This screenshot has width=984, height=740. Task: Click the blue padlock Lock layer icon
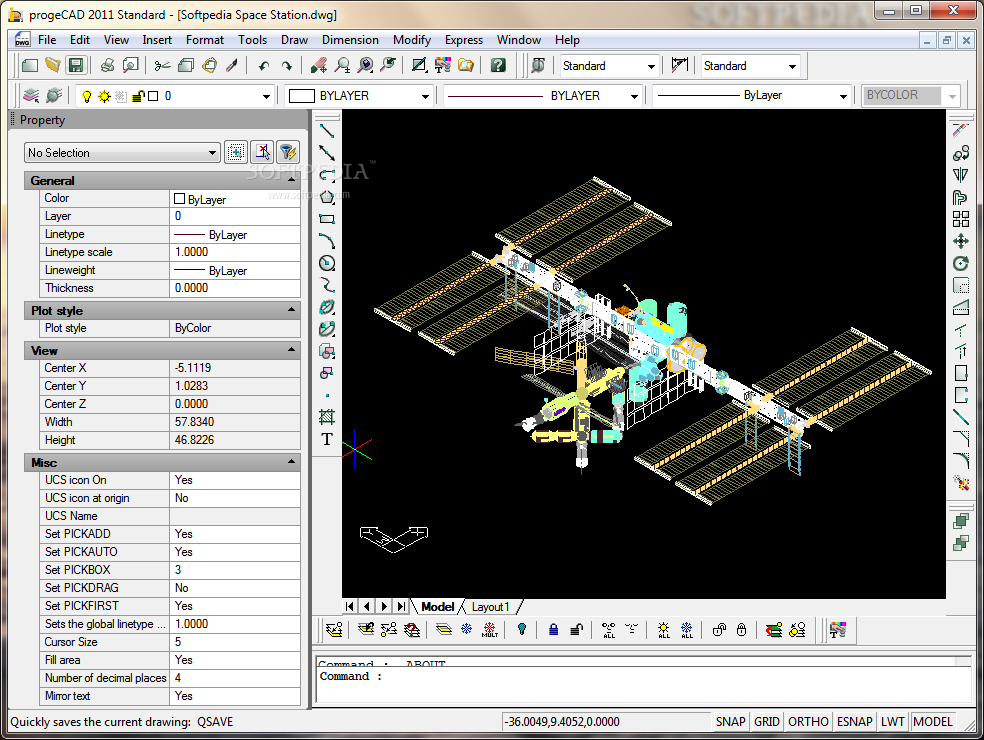click(x=553, y=630)
